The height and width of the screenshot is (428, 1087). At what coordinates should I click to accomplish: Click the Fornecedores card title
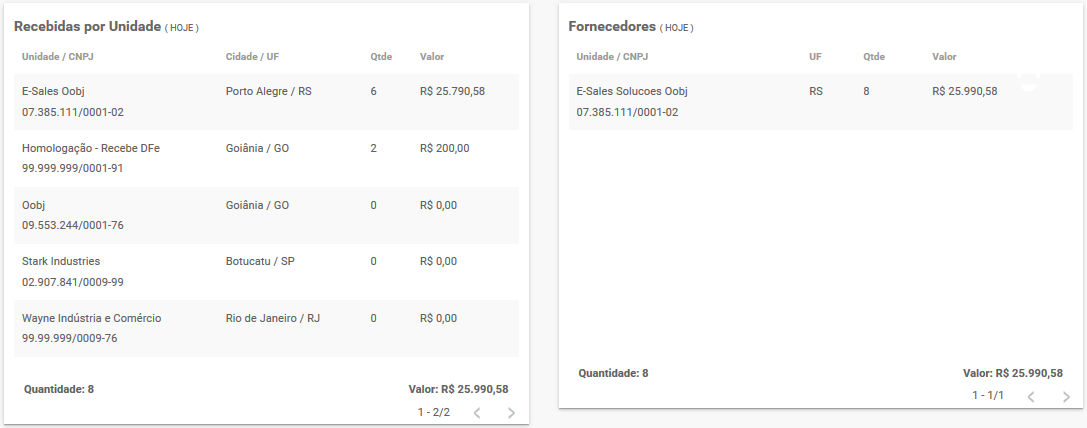[x=612, y=26]
